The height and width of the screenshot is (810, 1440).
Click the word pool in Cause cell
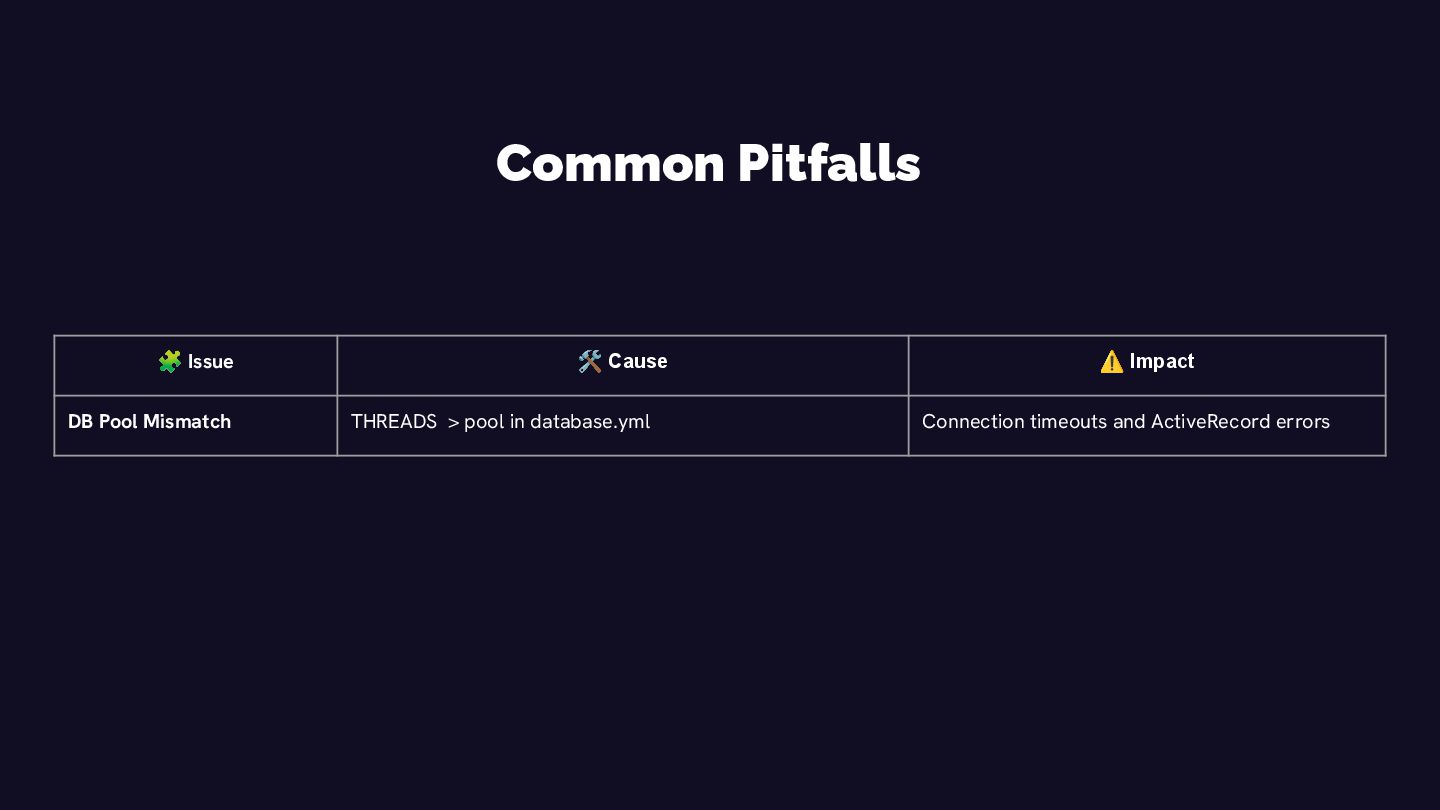point(484,422)
